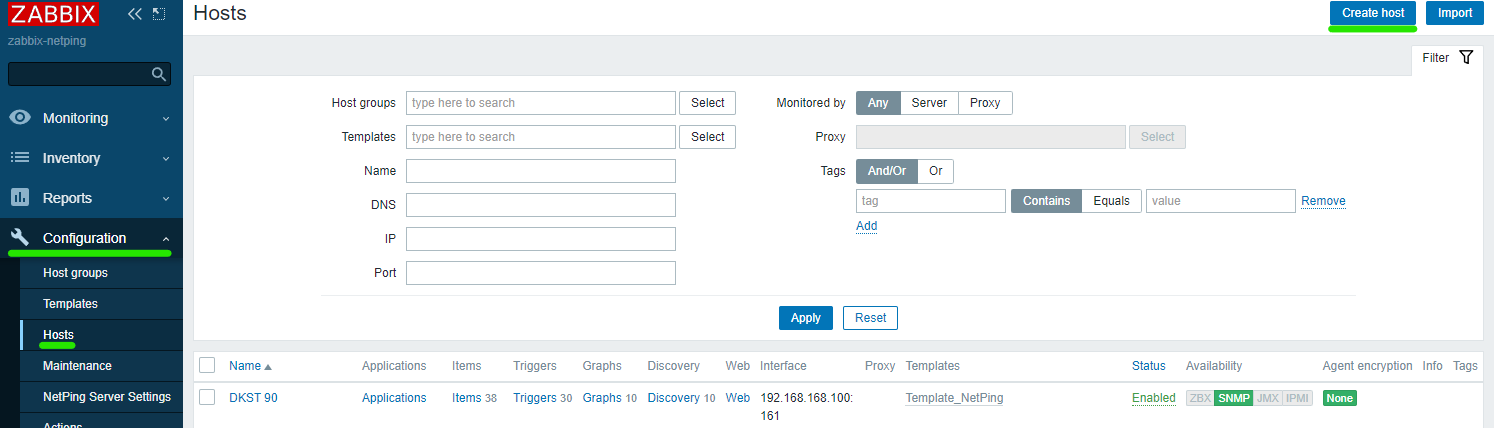Collapse the Configuration menu chevron
1494x428 pixels.
pos(166,238)
